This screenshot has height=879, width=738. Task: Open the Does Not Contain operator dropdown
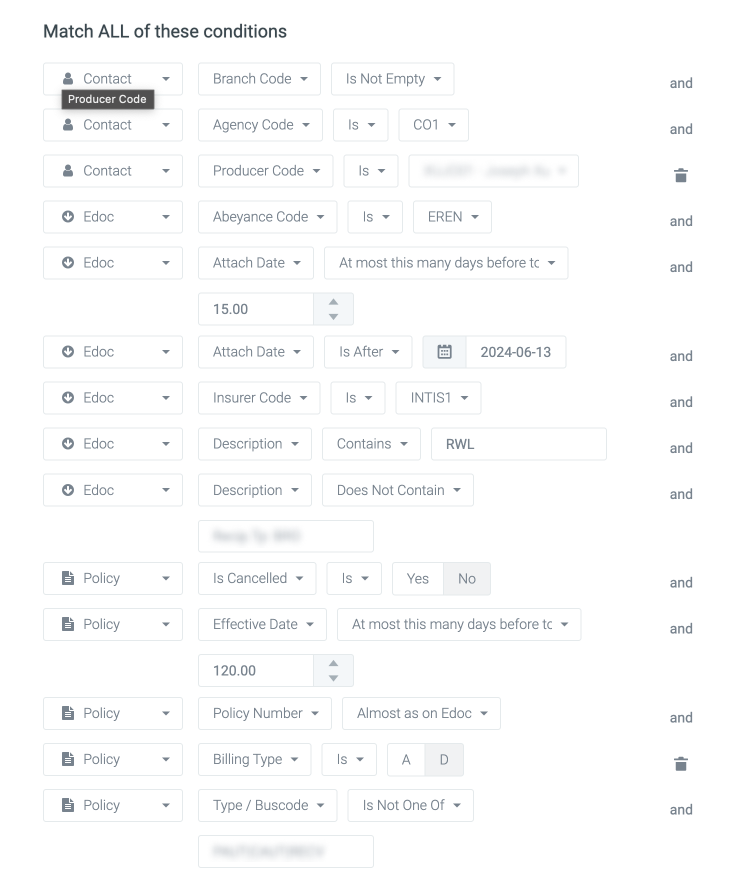coord(397,490)
